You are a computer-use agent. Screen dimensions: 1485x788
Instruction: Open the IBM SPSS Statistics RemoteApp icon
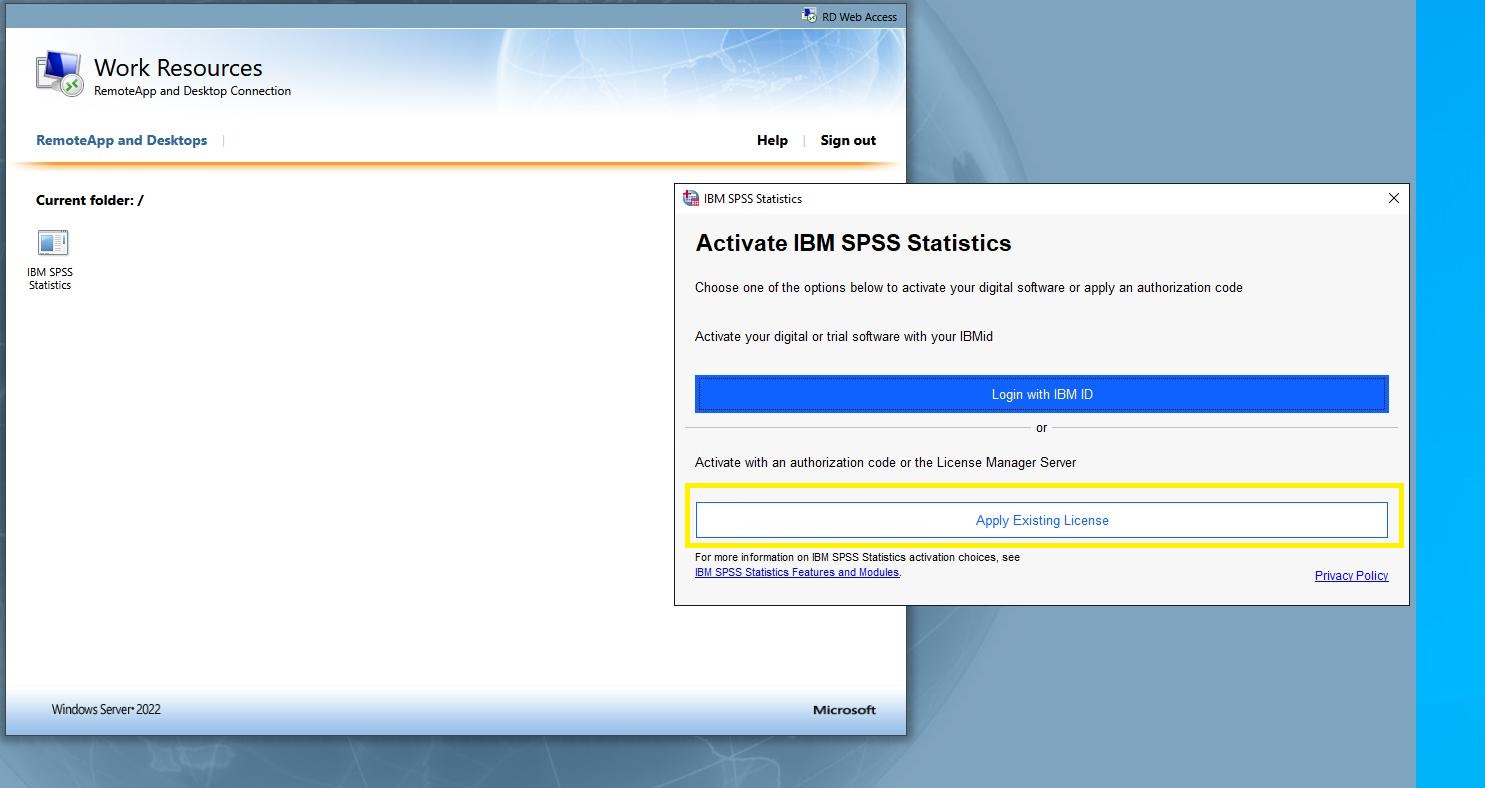pos(52,243)
